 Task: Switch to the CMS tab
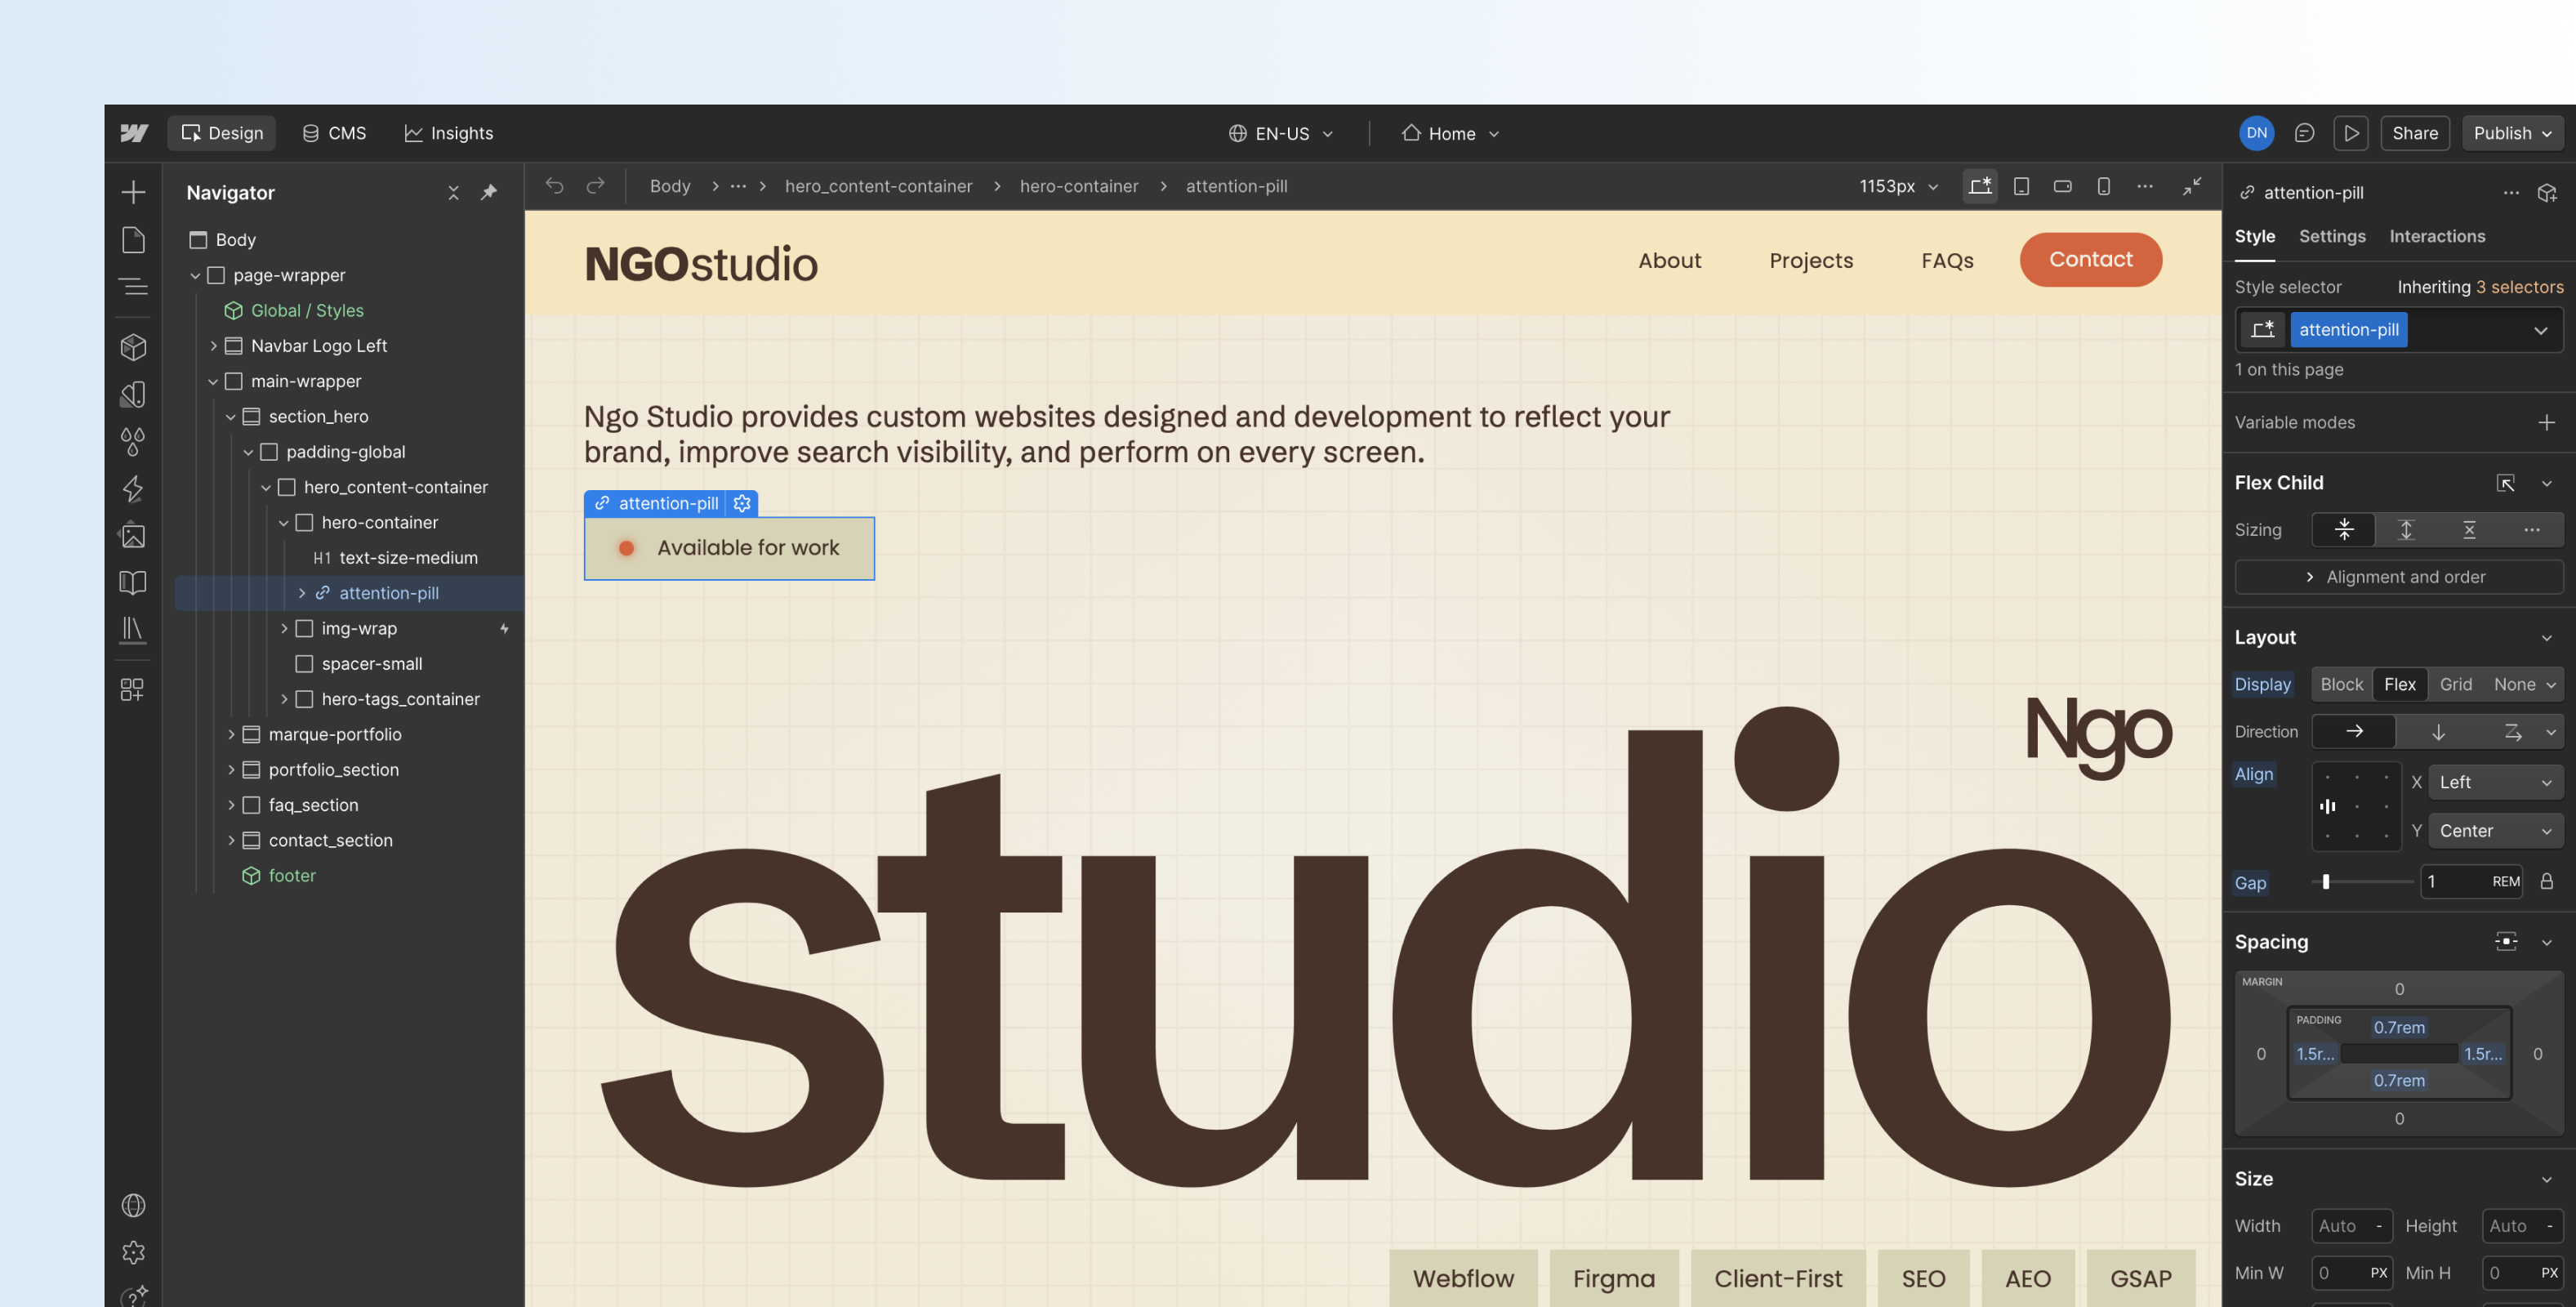pos(334,133)
